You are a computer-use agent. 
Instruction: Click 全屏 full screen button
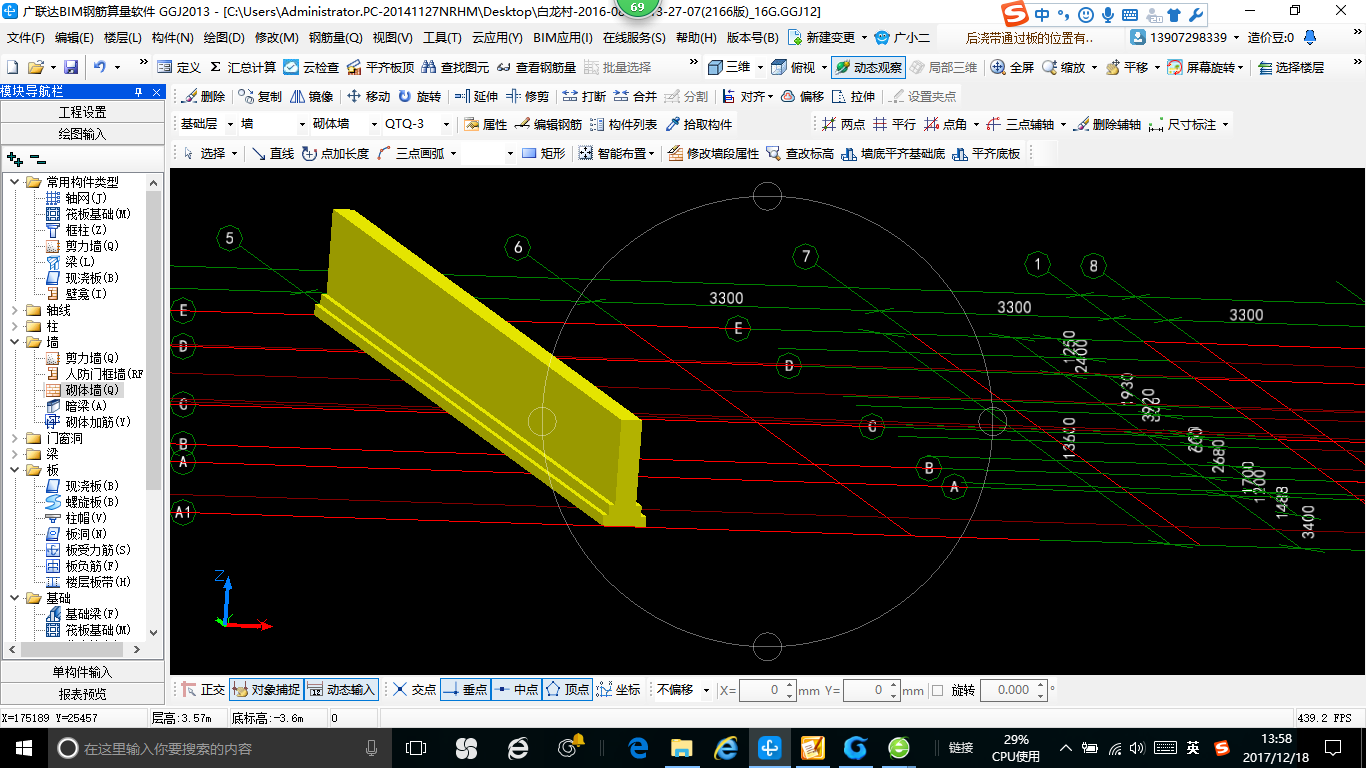pos(1012,67)
